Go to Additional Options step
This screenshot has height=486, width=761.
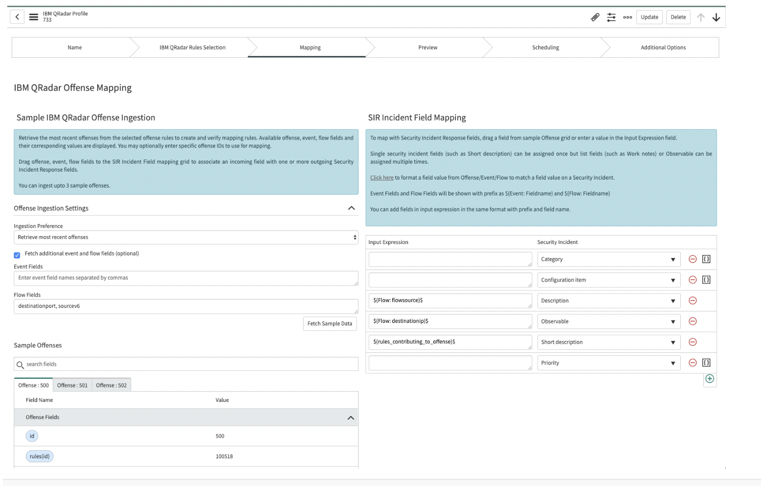tap(663, 48)
